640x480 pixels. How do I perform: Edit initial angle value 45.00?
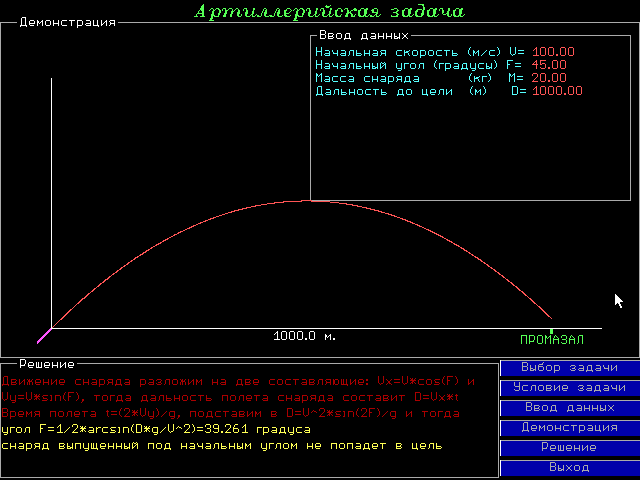pos(549,65)
